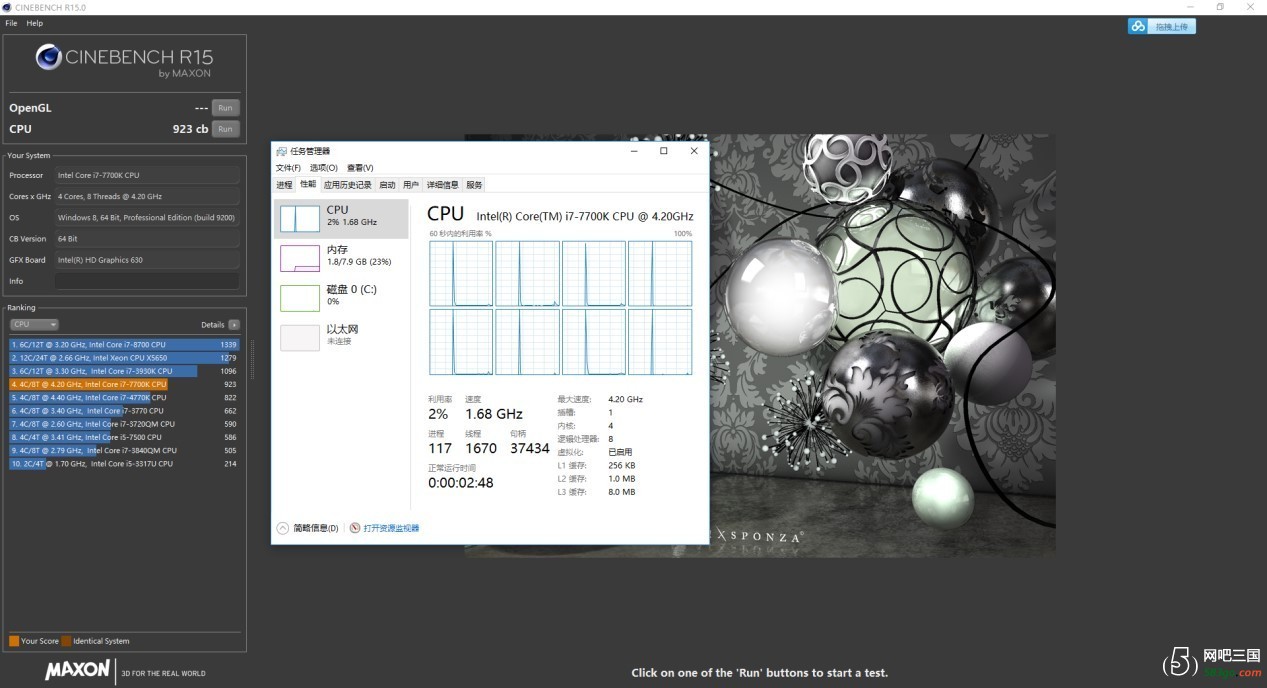Click the handle count 37434
1267x688 pixels.
[530, 449]
